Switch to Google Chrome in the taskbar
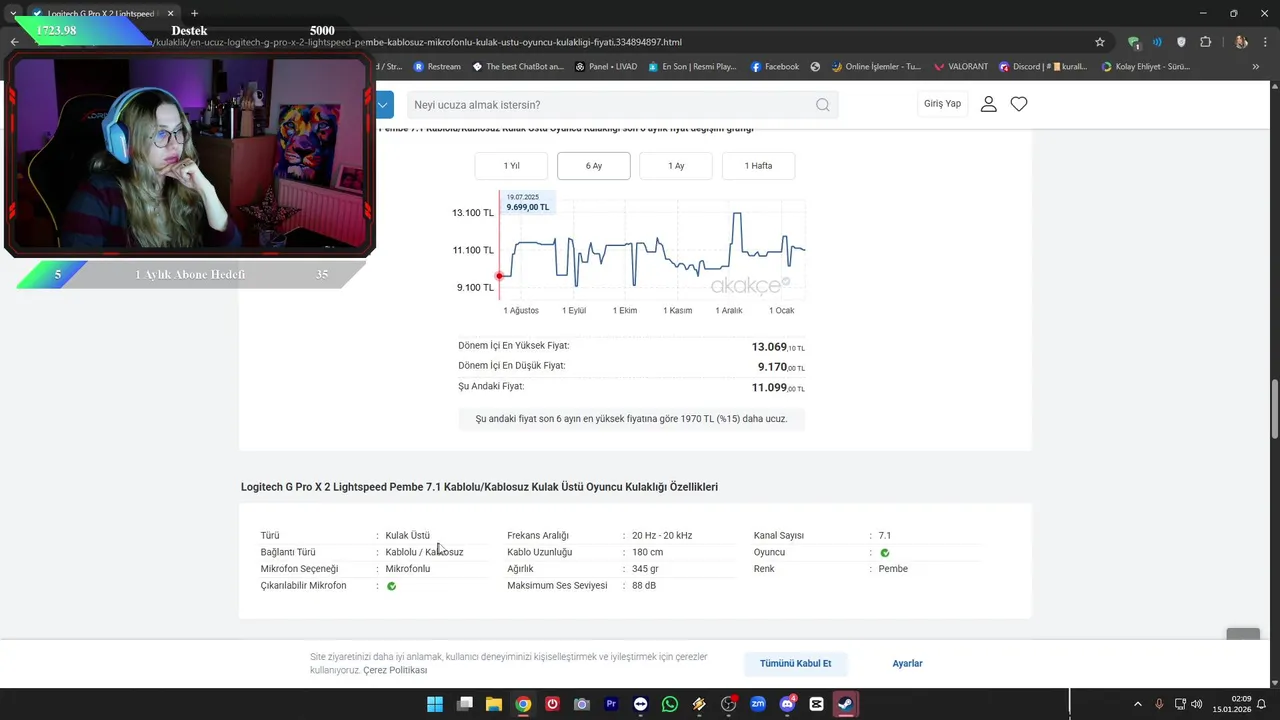1280x720 pixels. [x=523, y=704]
